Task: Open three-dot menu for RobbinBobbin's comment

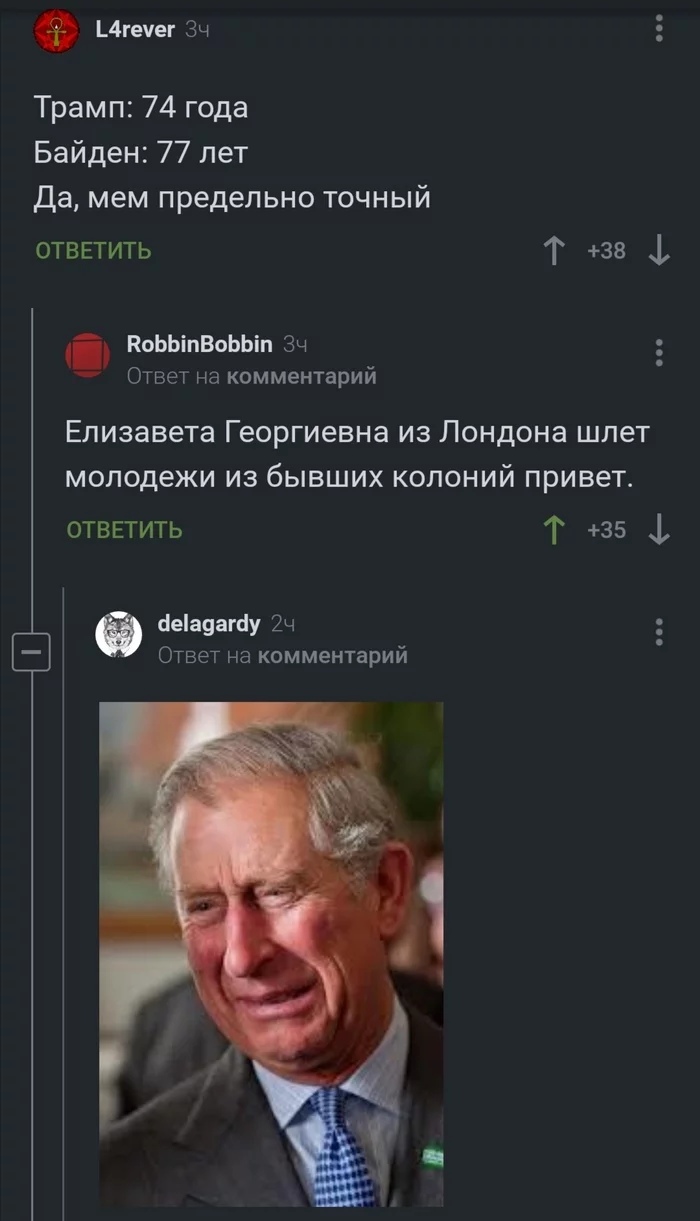Action: click(x=659, y=352)
